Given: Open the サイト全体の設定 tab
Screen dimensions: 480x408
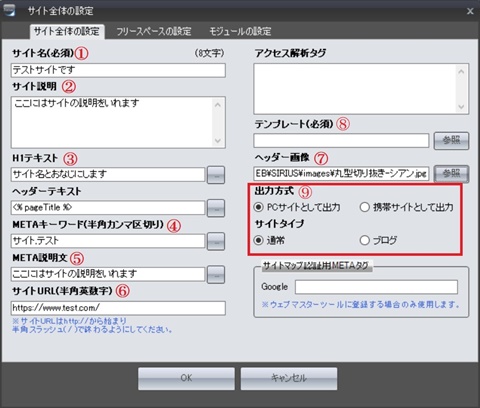Looking at the screenshot, I should 67,32.
